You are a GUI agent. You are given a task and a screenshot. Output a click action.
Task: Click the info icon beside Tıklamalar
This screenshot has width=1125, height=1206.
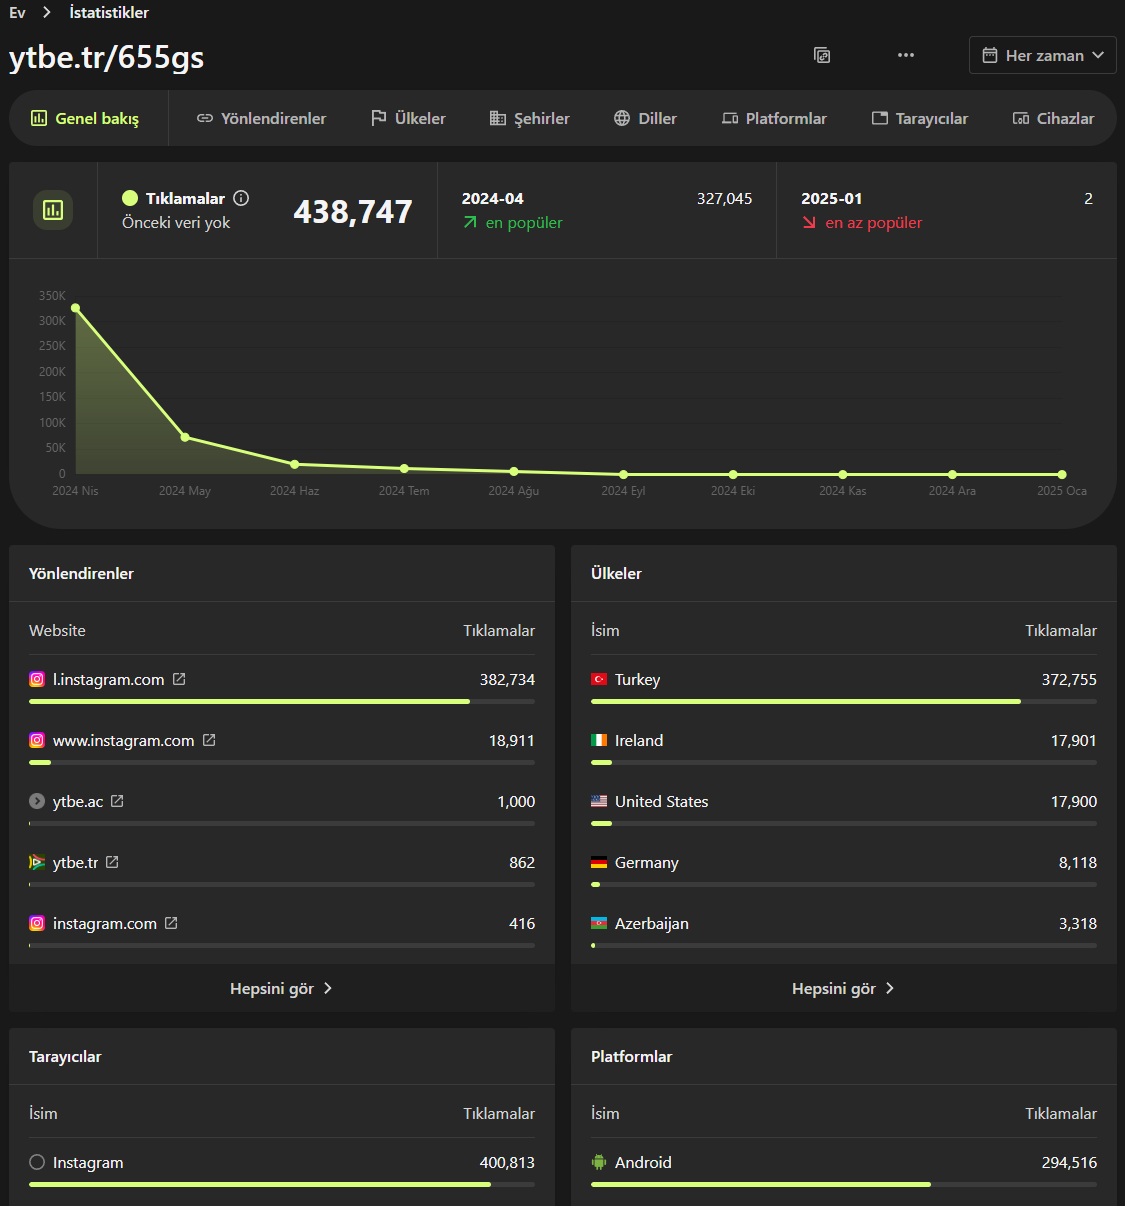241,198
